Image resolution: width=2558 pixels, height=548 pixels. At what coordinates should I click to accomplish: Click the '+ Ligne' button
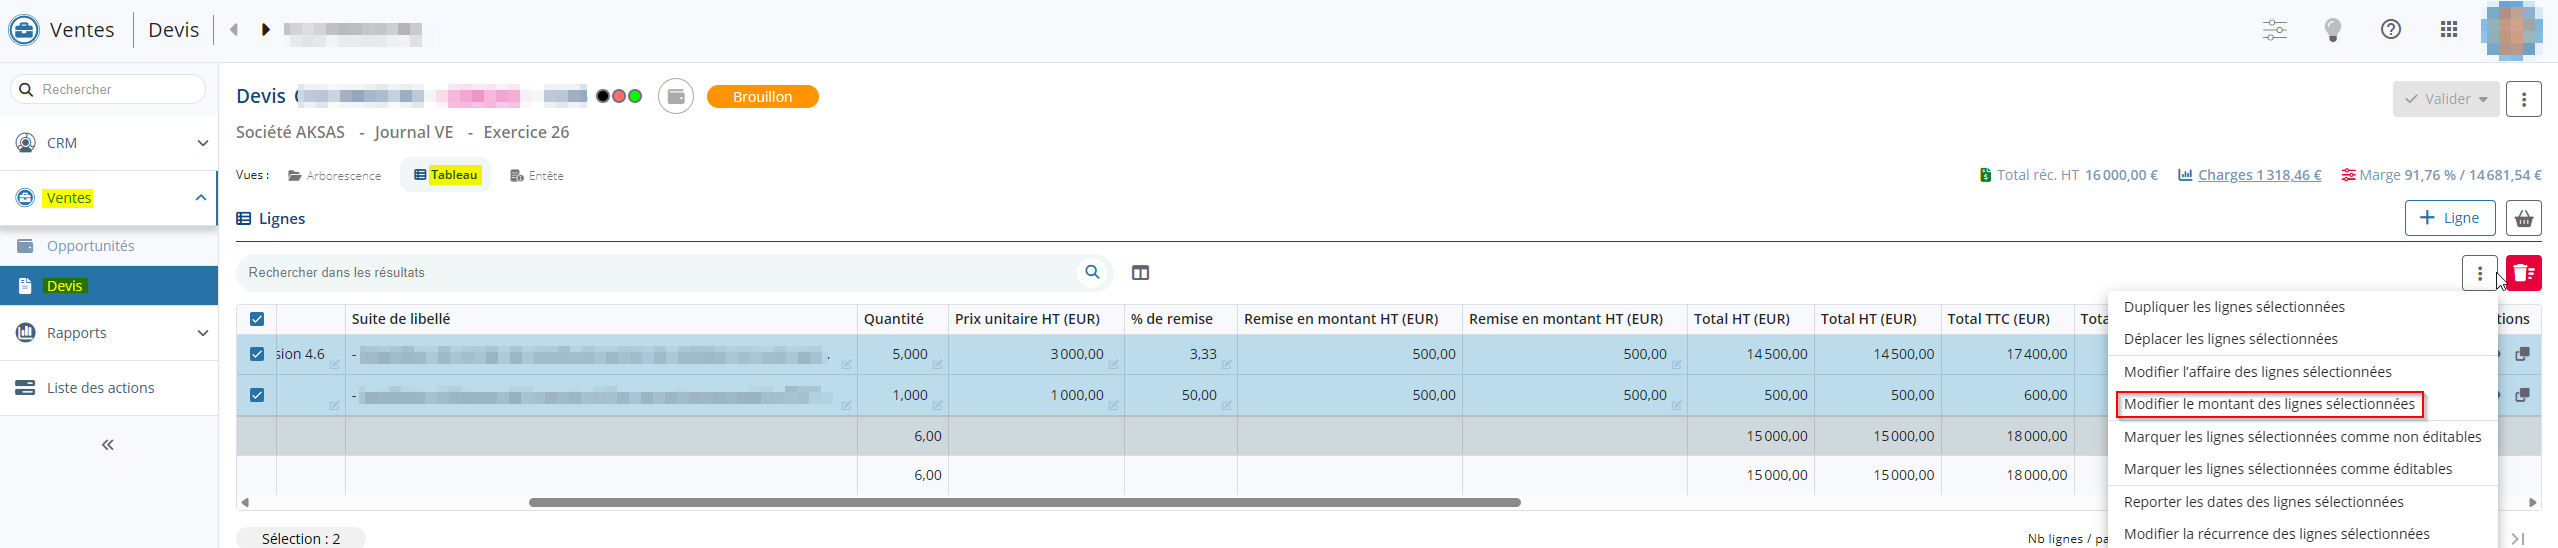(2449, 218)
